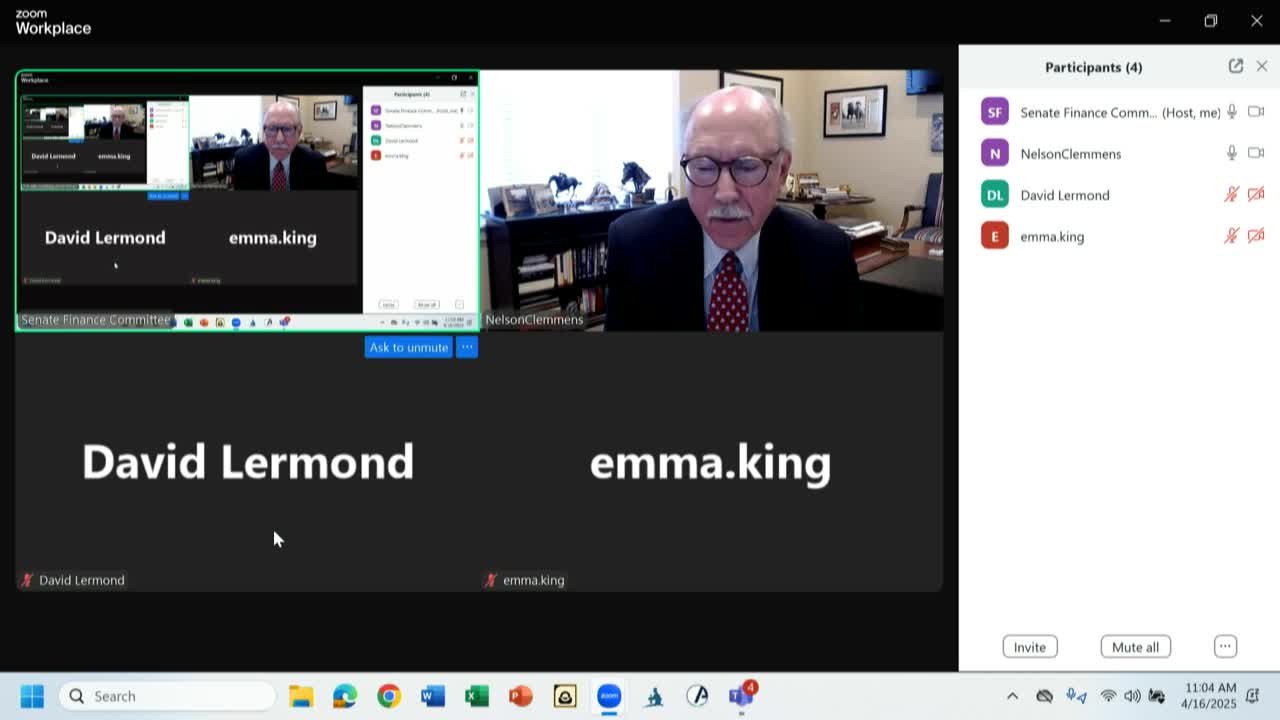This screenshot has height=720, width=1280.
Task: Select Senate Finance Committee shared screen tile
Action: [x=247, y=200]
